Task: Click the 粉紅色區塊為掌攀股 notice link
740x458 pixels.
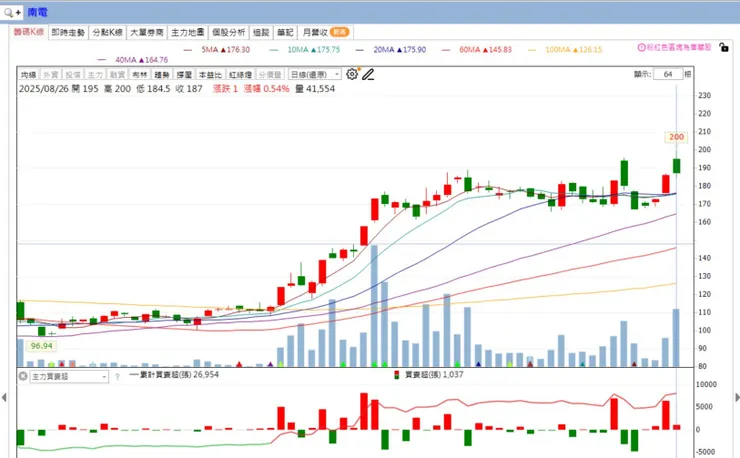Action: [x=678, y=47]
